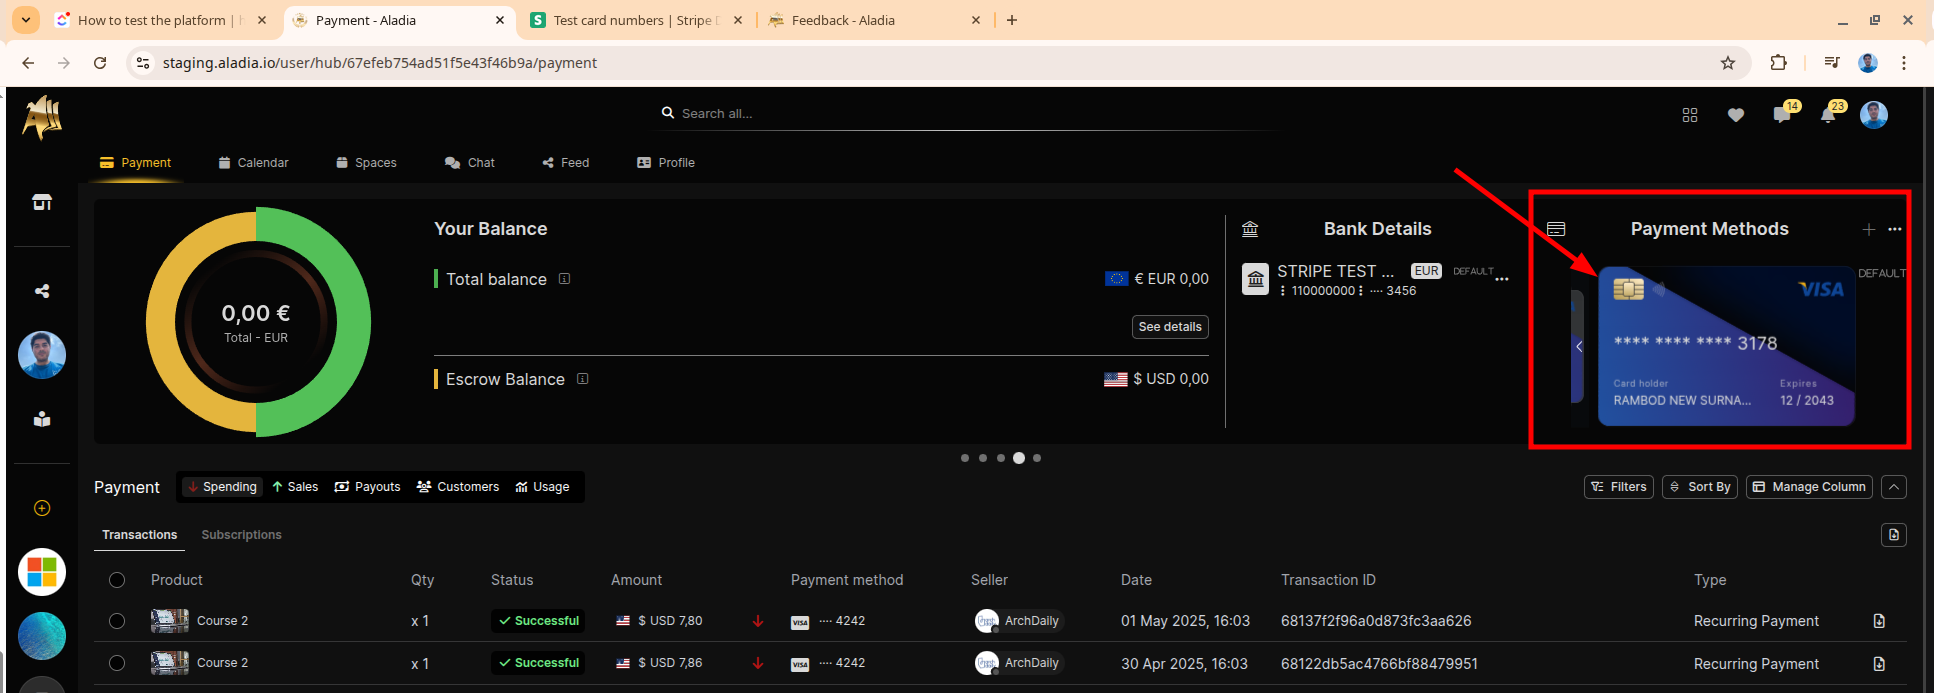This screenshot has height=693, width=1934.
Task: Open tab search dropdown arrow
Action: click(26, 20)
